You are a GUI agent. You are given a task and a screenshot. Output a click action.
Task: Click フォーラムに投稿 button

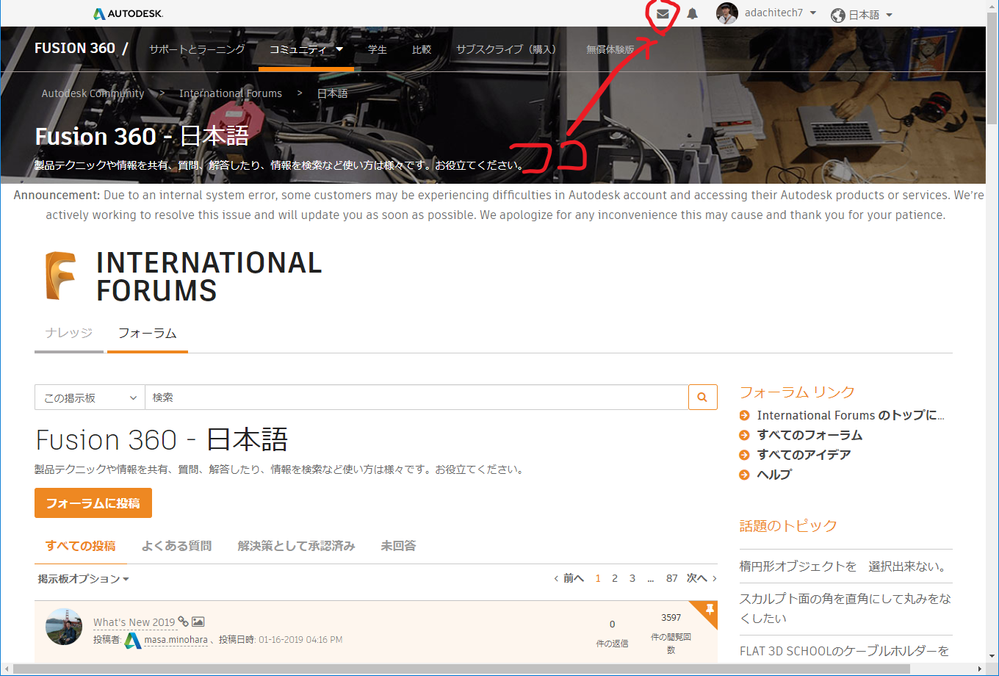(x=93, y=503)
